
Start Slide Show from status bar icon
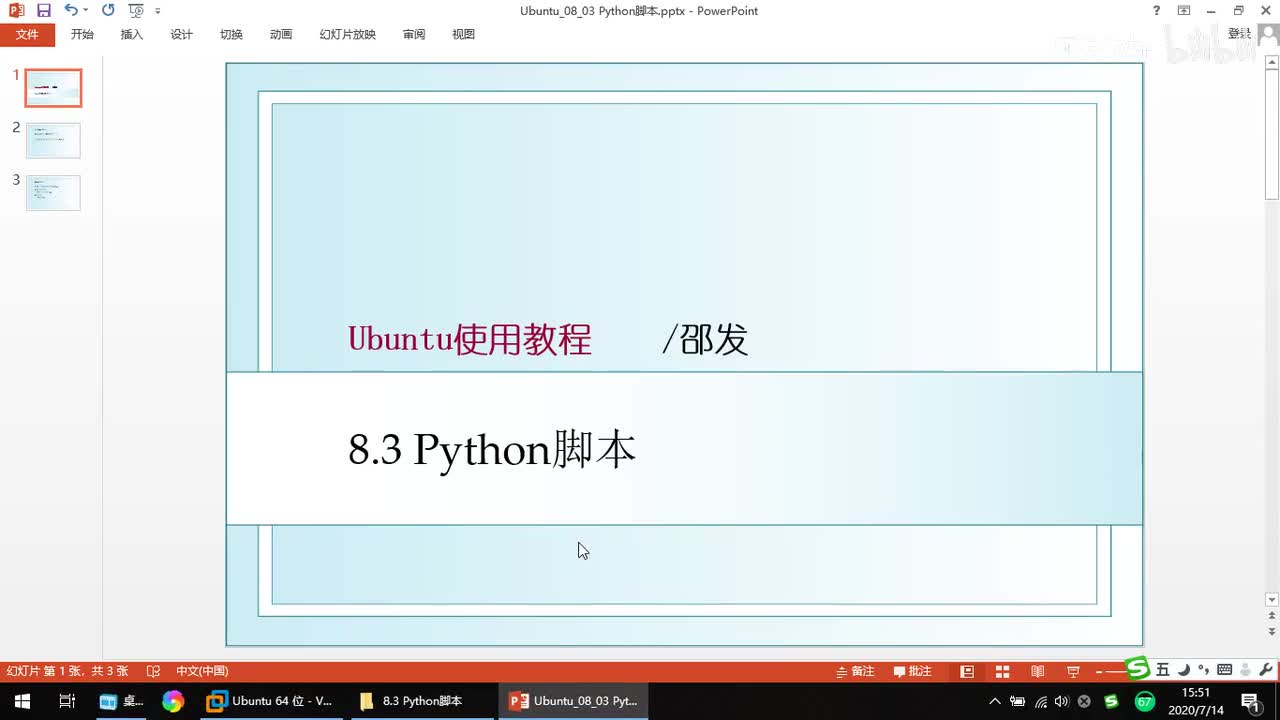(1073, 671)
